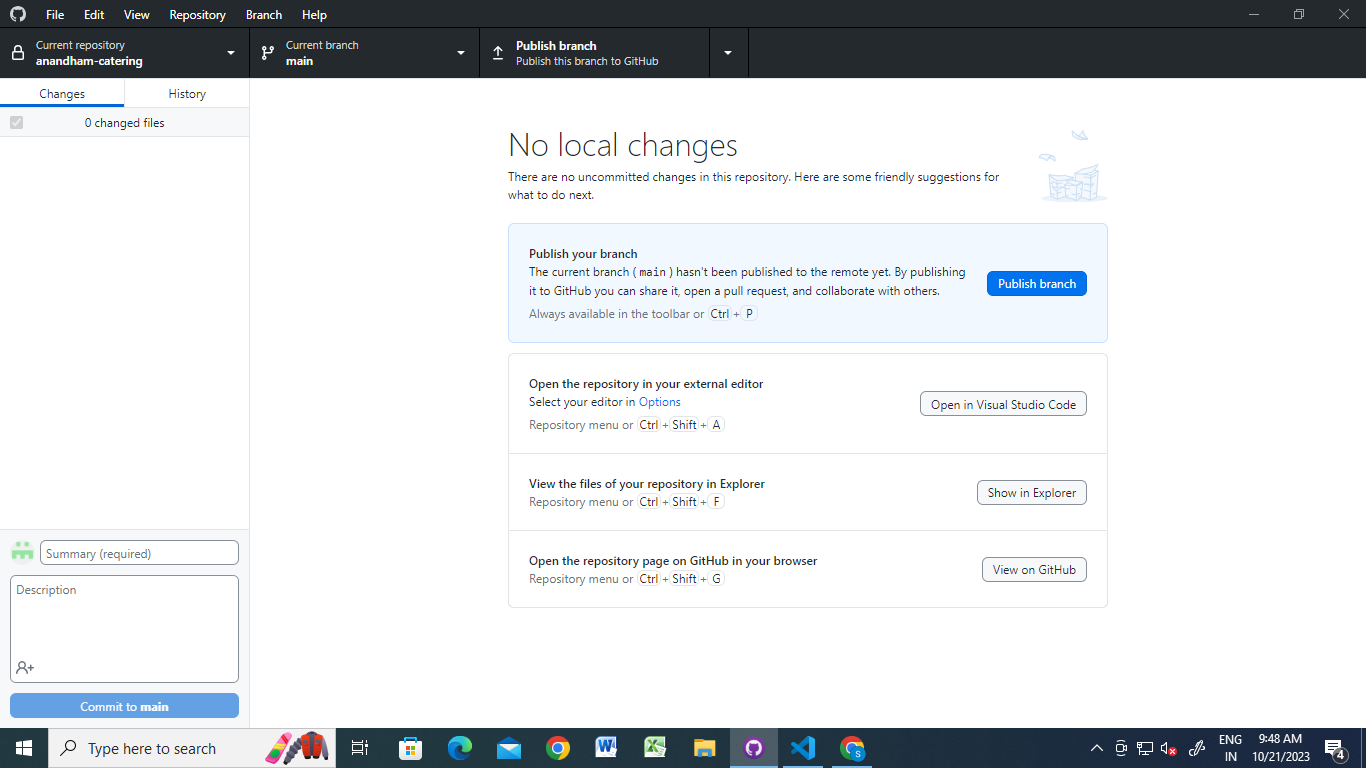Click the user avatar beside the Summary field

click(22, 551)
